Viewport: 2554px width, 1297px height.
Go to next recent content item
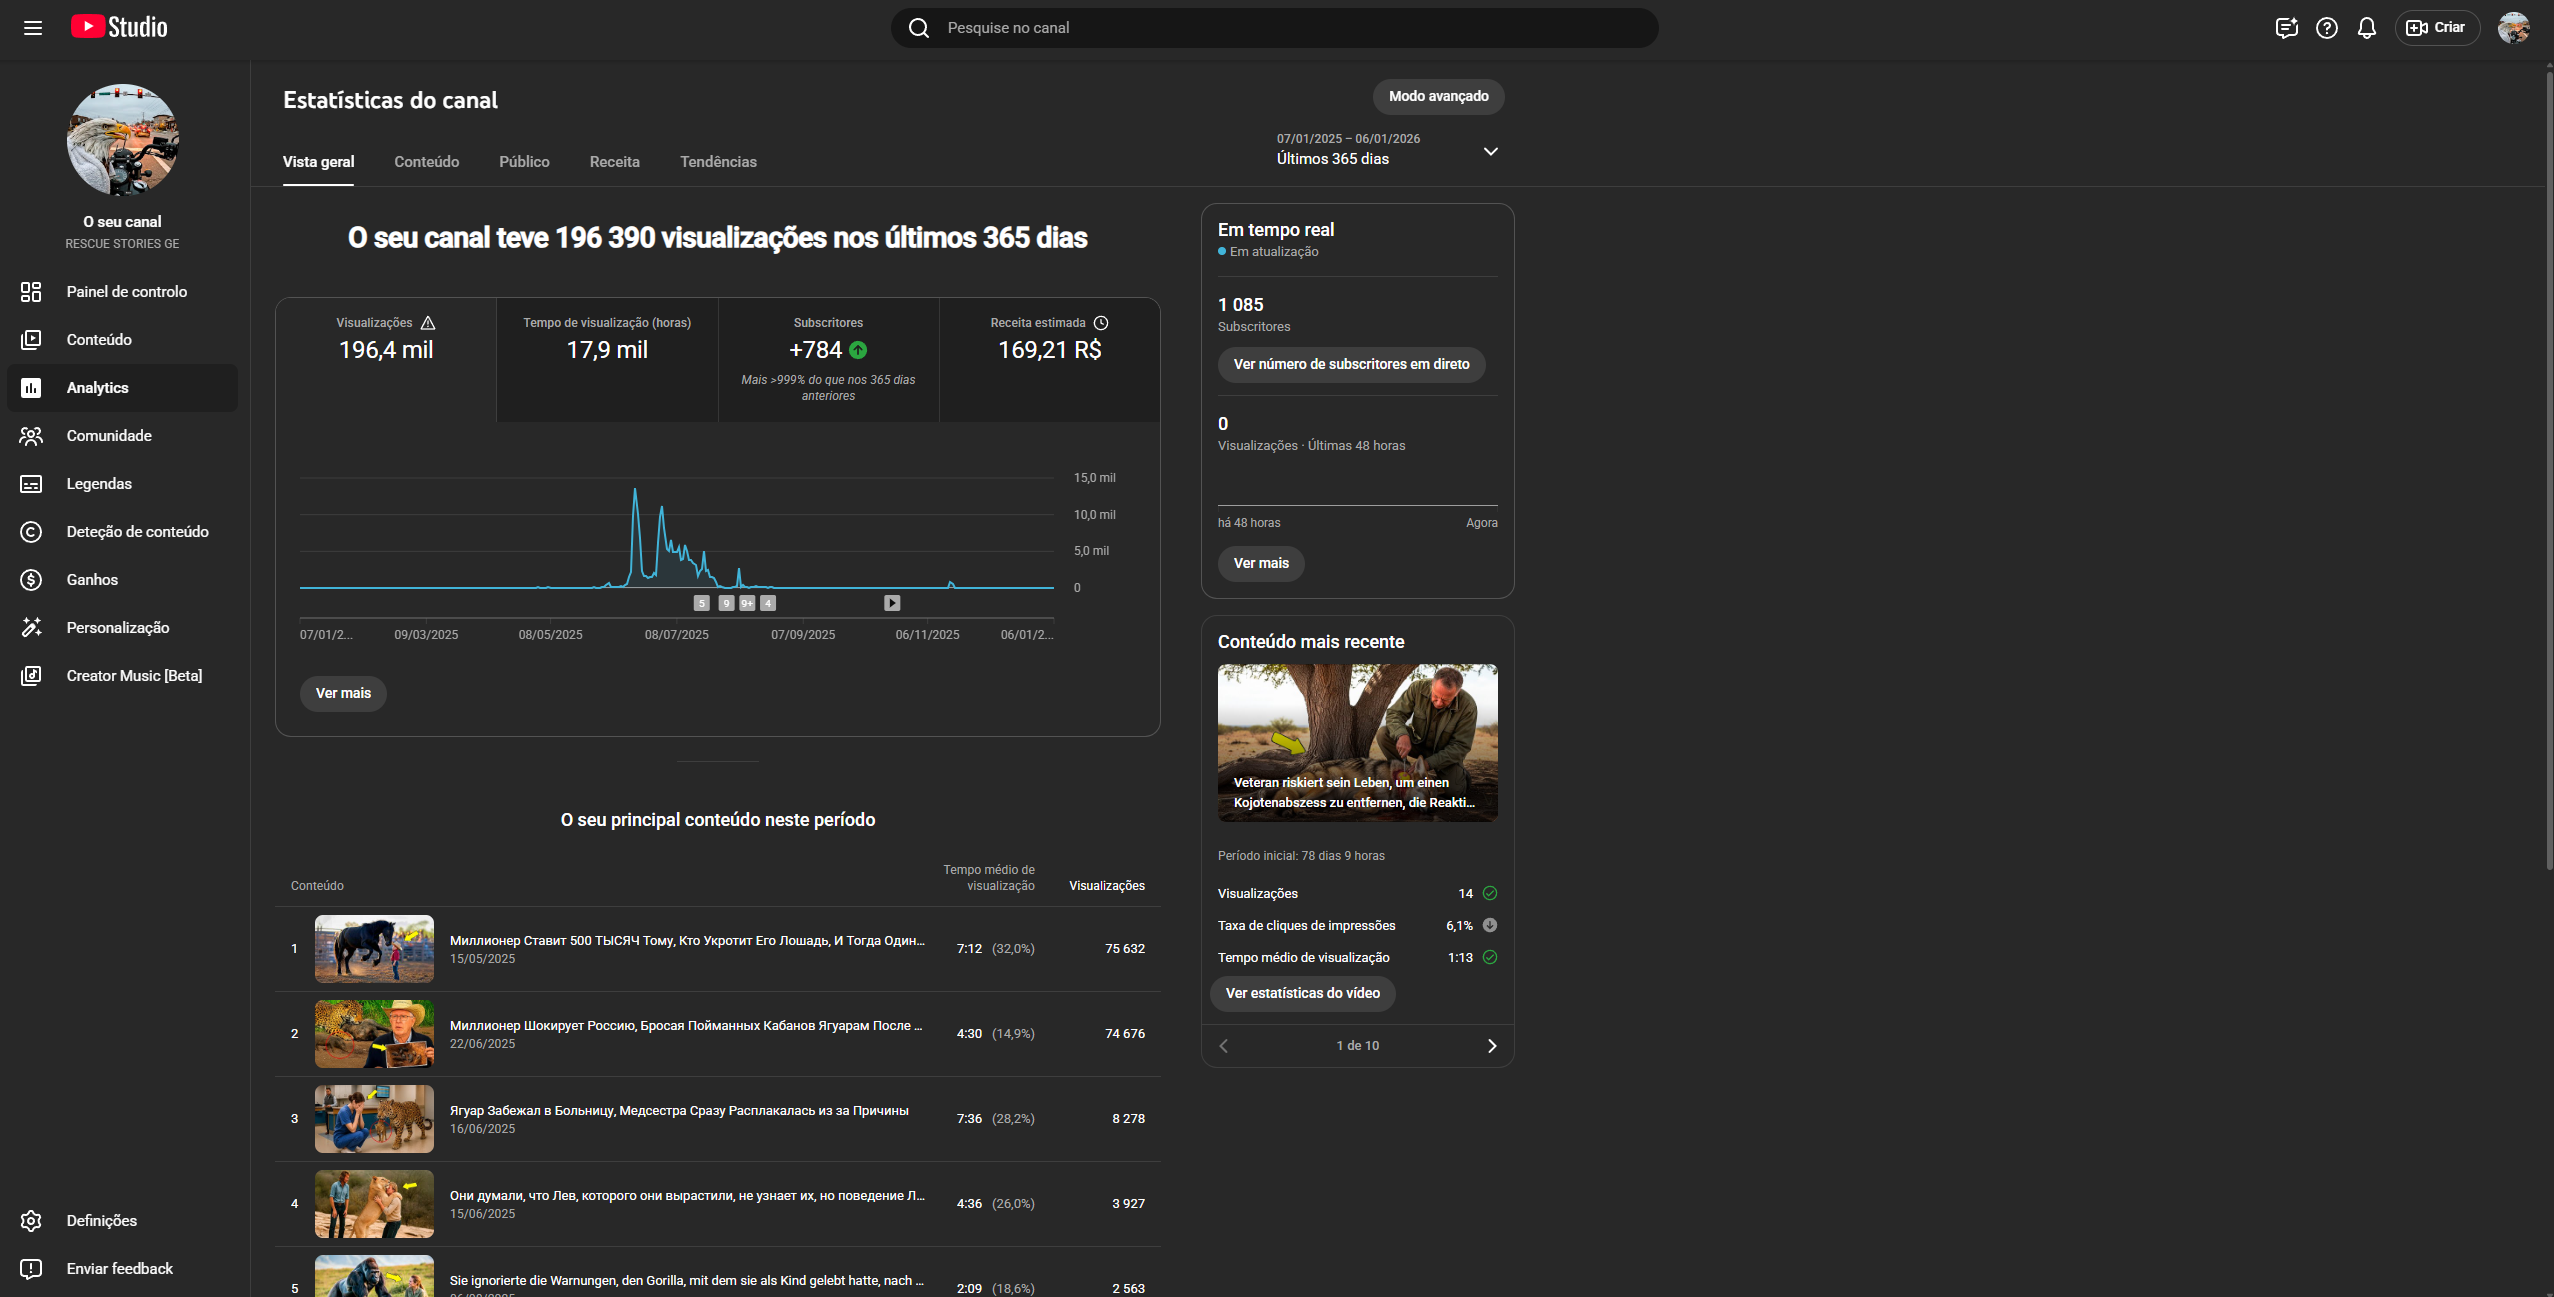click(1491, 1046)
